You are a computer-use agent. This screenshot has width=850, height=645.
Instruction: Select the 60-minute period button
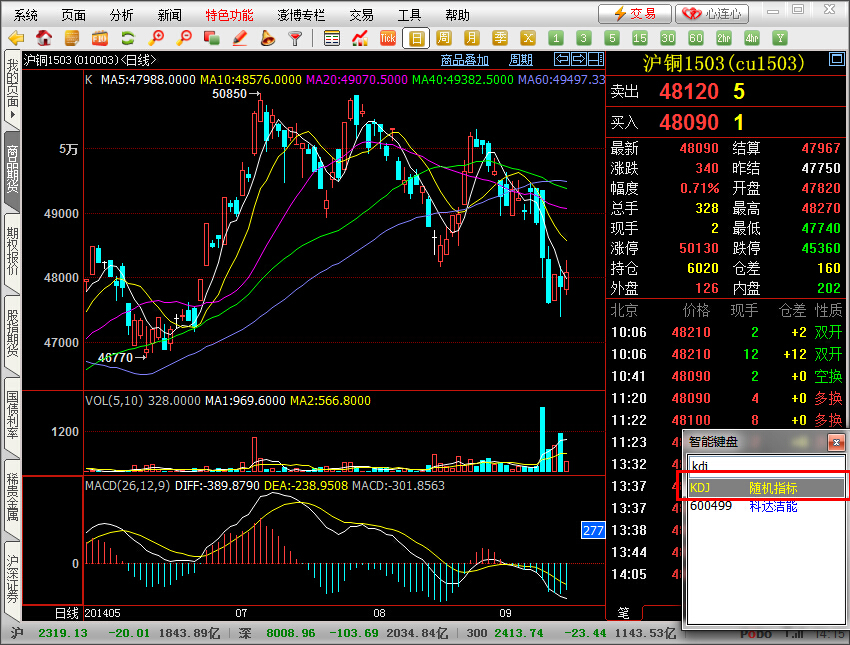[696, 38]
